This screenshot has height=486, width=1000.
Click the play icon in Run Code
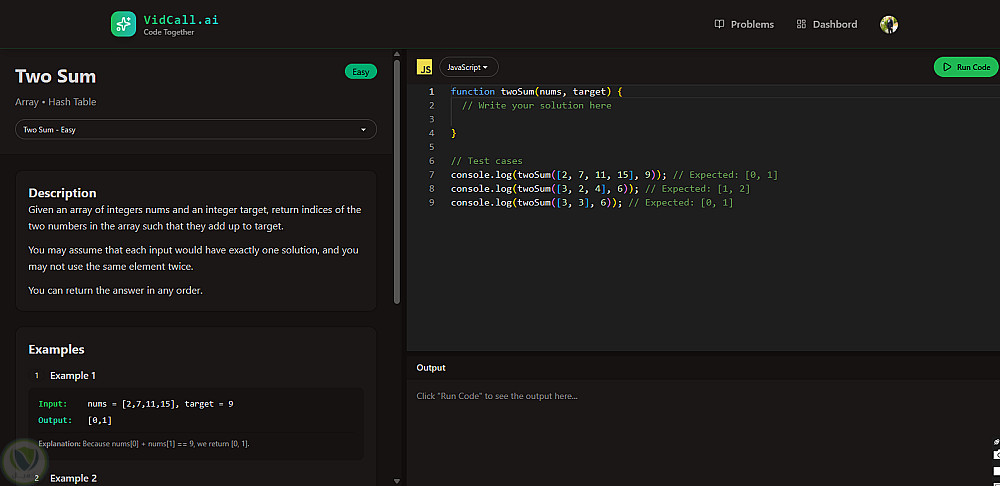948,67
